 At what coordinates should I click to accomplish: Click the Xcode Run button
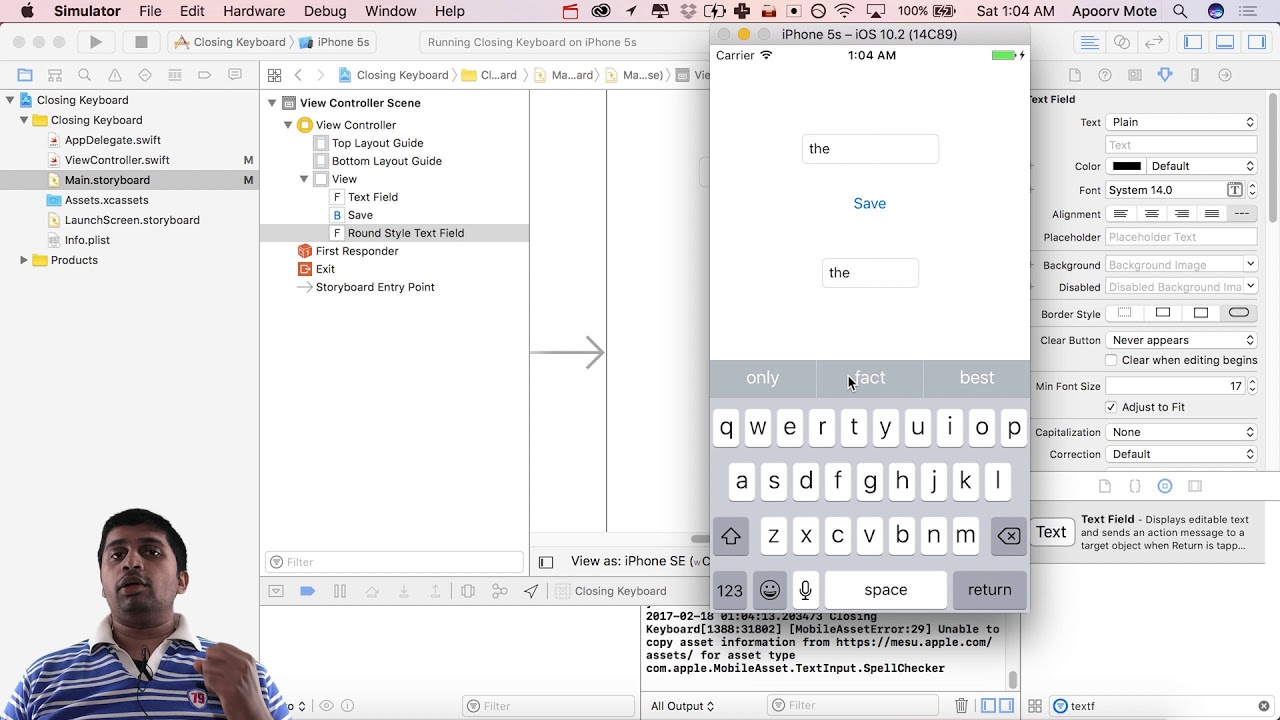click(95, 42)
